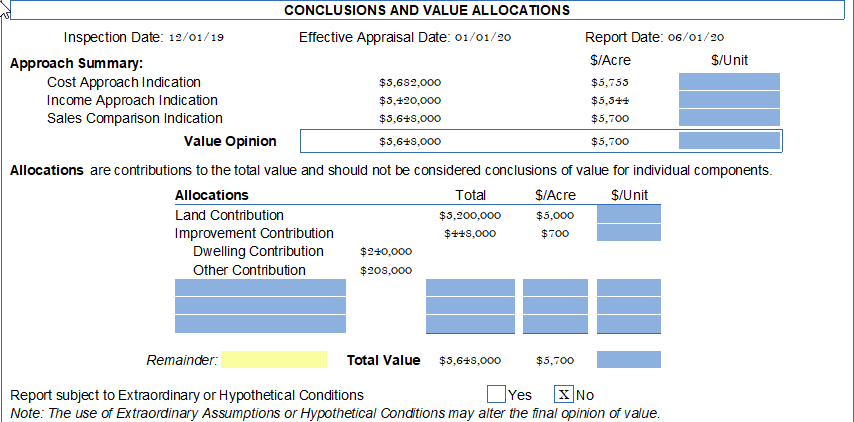854x422 pixels.
Task: Check the Yes box for Extraordinary Conditions
Action: click(497, 394)
